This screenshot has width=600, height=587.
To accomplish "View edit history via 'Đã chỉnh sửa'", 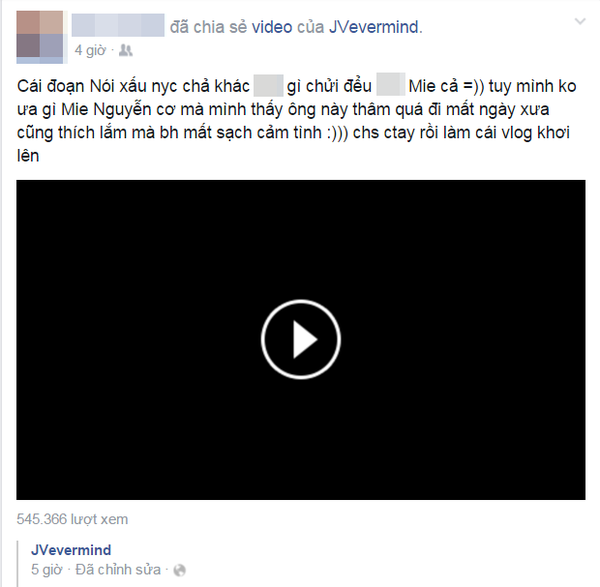I will click(x=118, y=570).
